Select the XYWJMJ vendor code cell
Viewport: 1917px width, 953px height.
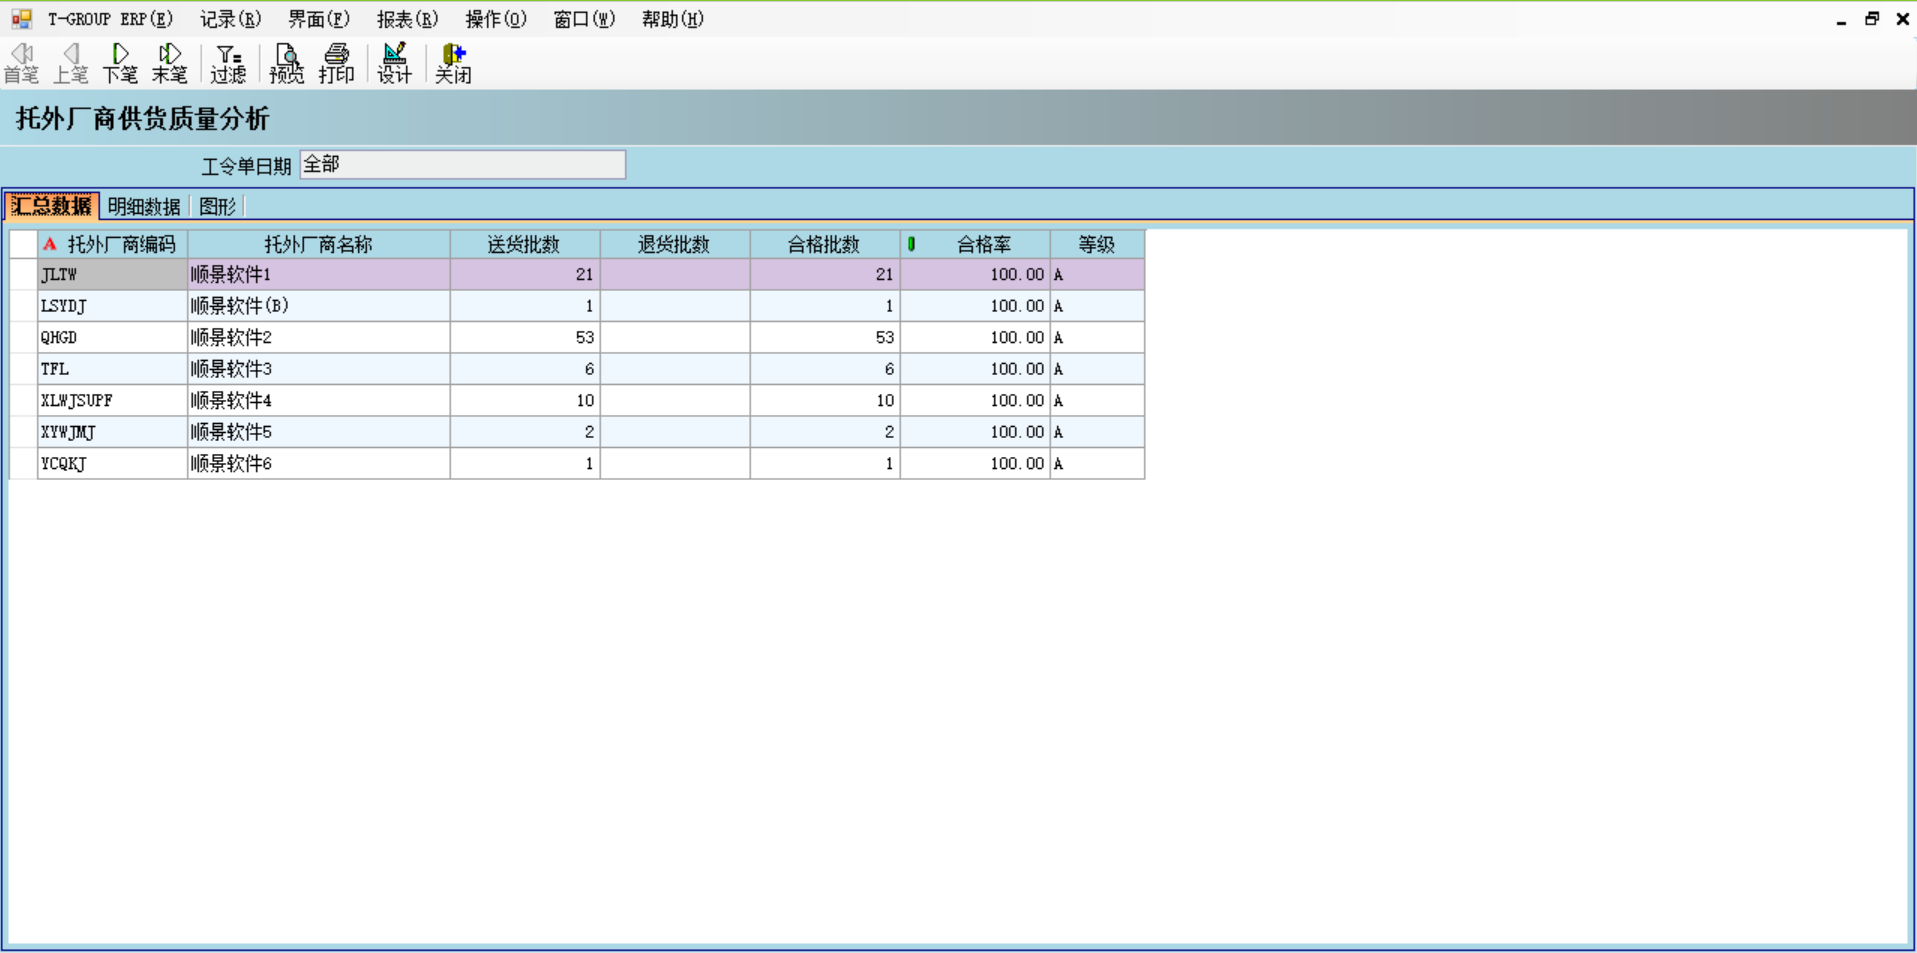coord(112,432)
